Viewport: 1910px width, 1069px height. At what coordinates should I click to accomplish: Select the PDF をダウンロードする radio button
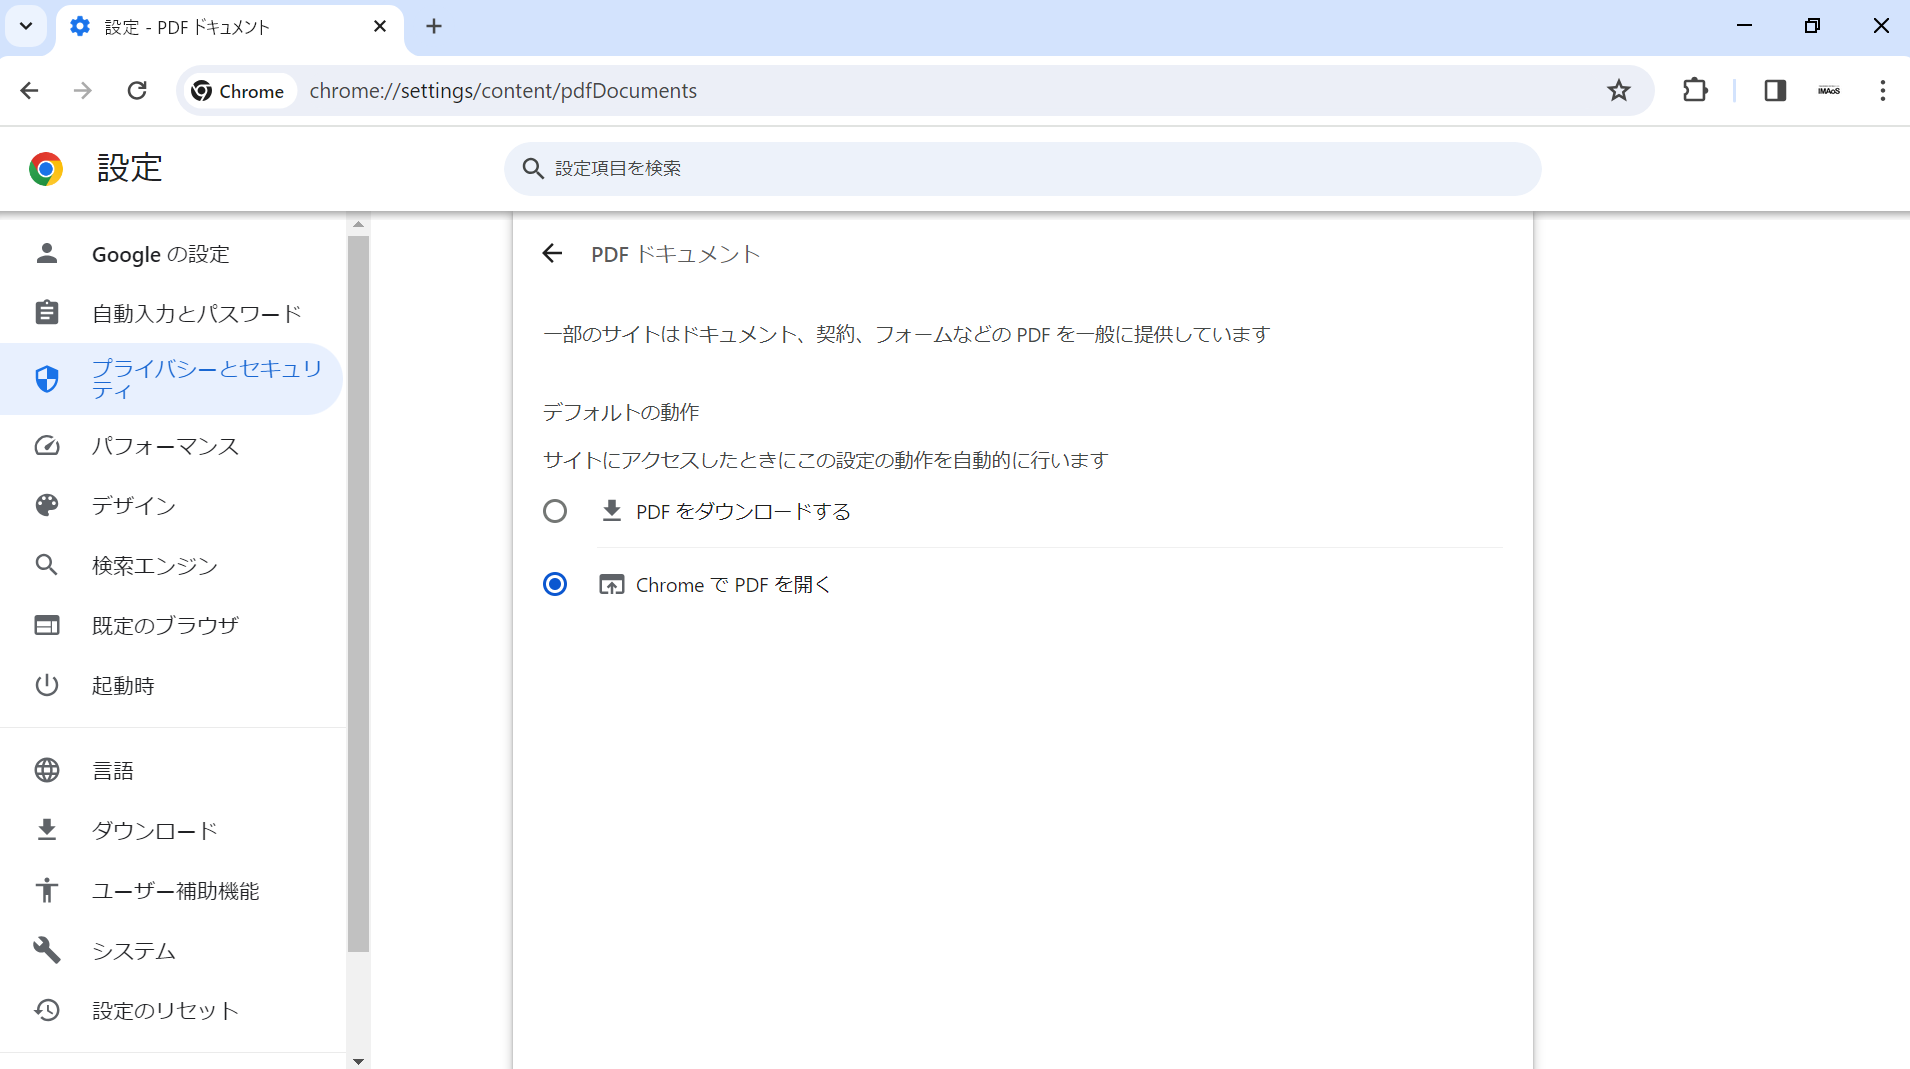tap(555, 511)
